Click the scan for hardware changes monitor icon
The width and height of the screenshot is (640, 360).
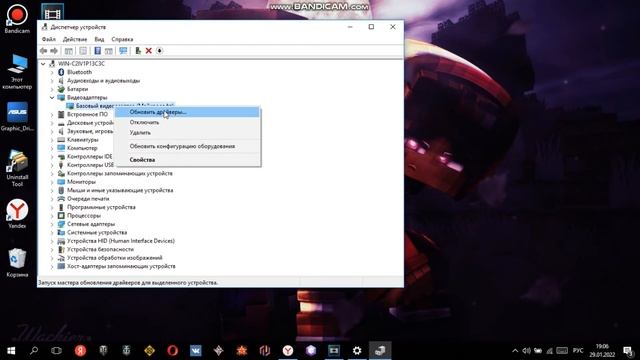point(123,51)
